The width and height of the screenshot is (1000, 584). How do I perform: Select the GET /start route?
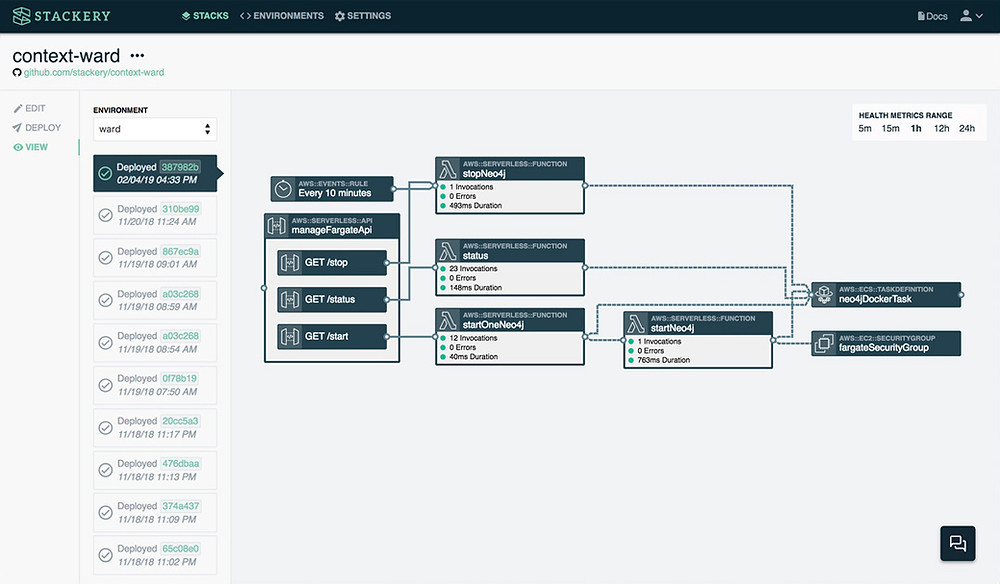tap(332, 337)
